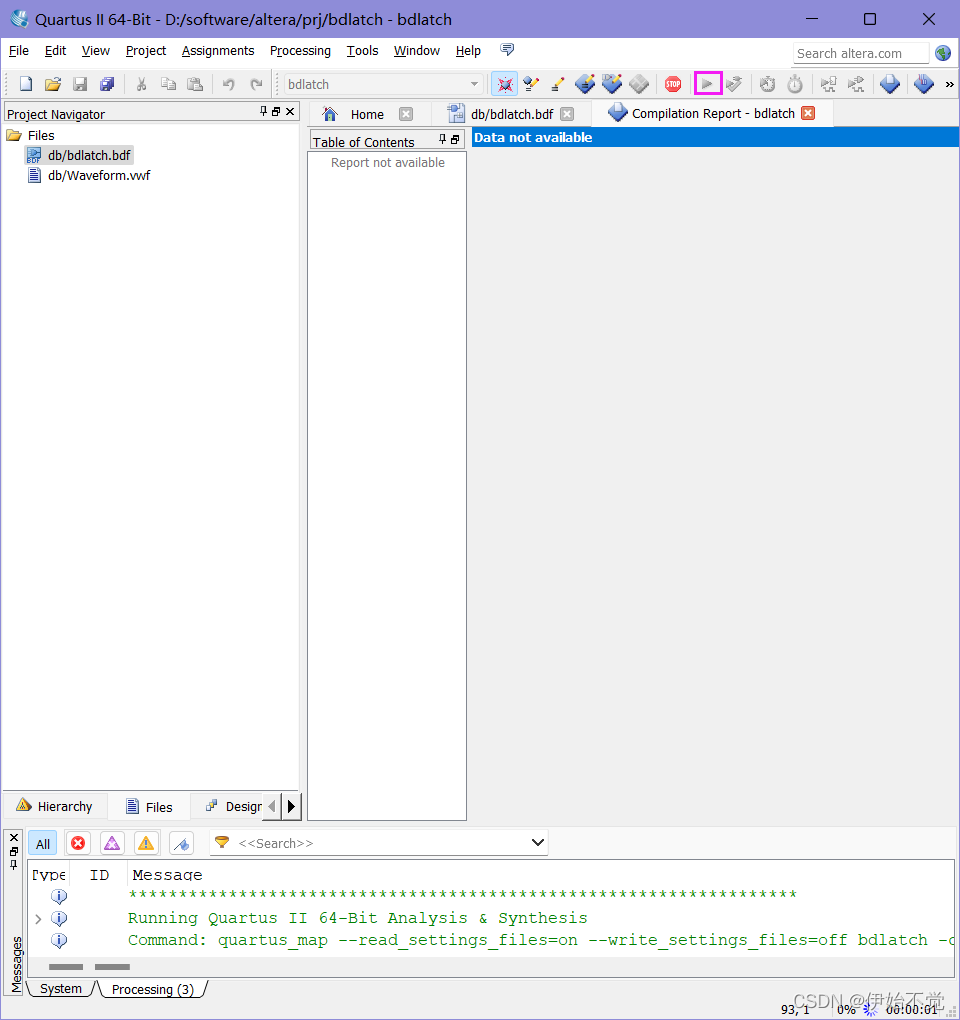The width and height of the screenshot is (960, 1020).
Task: Toggle the error messages filter
Action: pos(78,844)
